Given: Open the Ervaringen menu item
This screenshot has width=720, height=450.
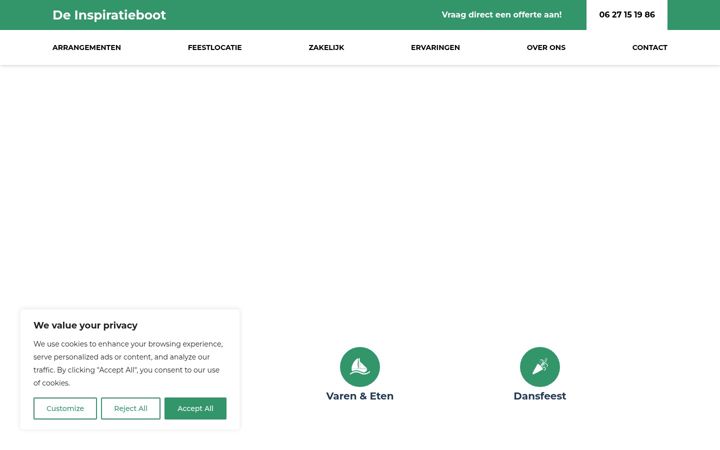Looking at the screenshot, I should (435, 47).
